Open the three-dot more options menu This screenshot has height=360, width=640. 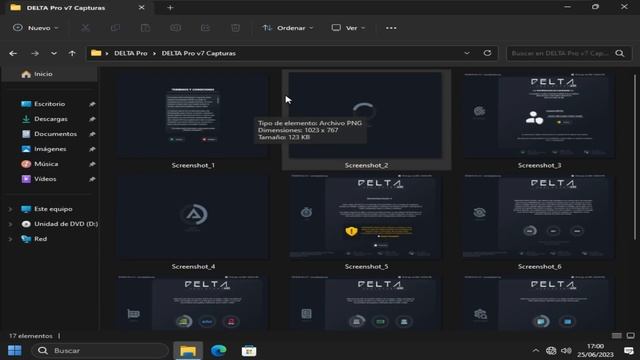[391, 28]
